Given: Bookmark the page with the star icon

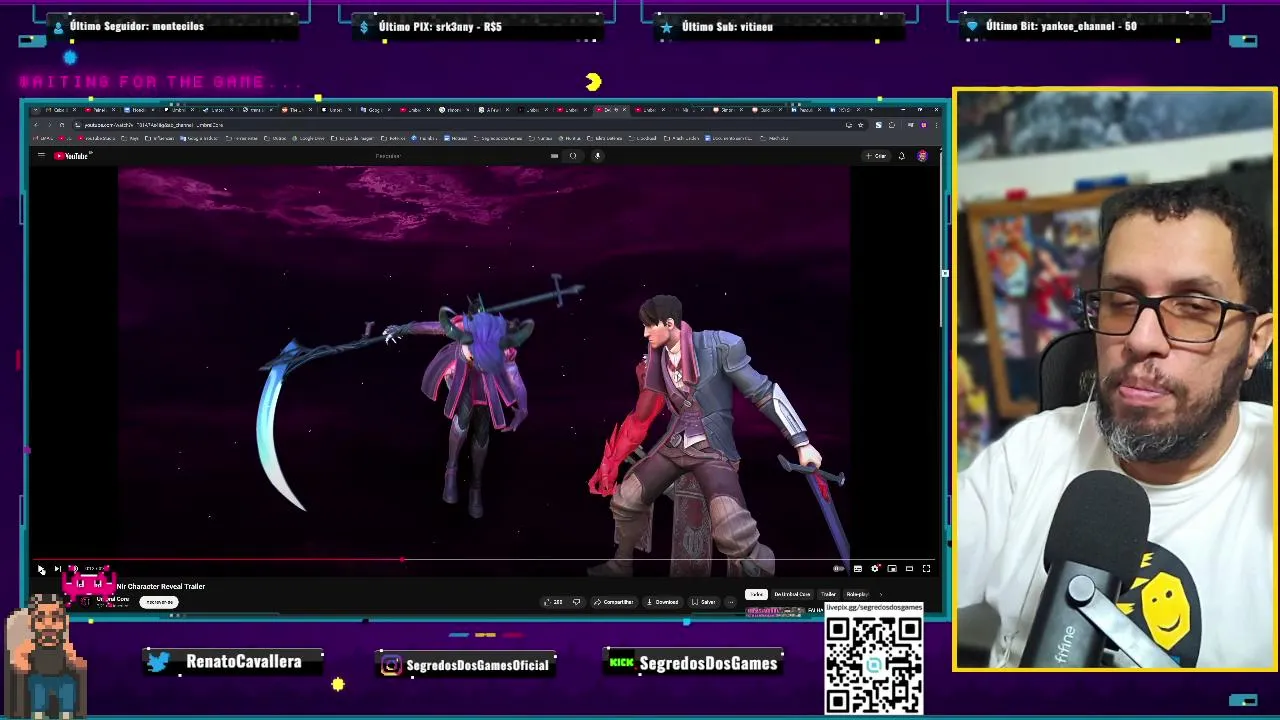Looking at the screenshot, I should [x=860, y=125].
